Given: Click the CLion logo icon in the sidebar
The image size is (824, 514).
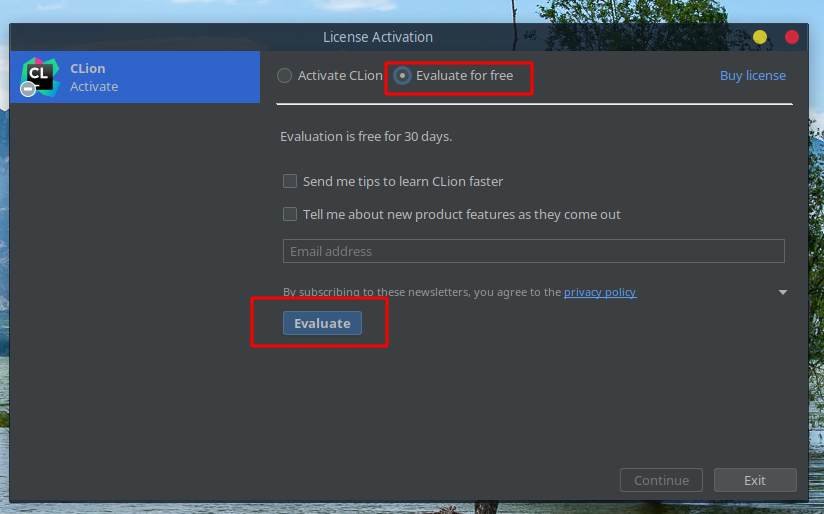Looking at the screenshot, I should [x=40, y=76].
